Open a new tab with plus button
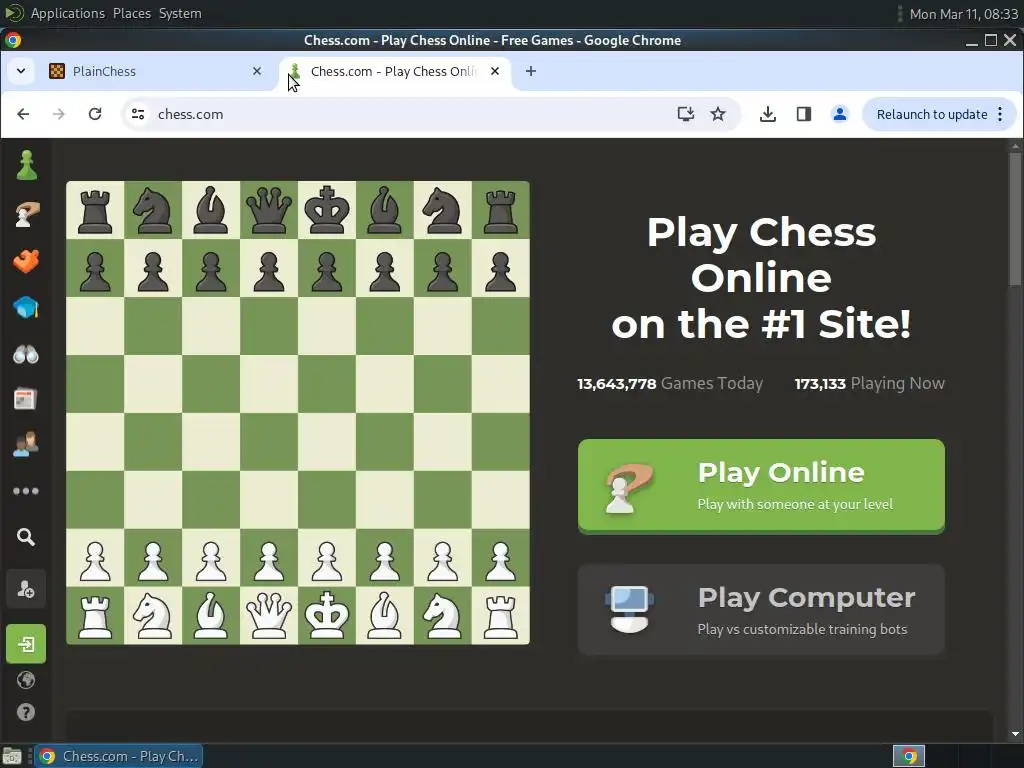Viewport: 1024px width, 768px height. point(531,71)
